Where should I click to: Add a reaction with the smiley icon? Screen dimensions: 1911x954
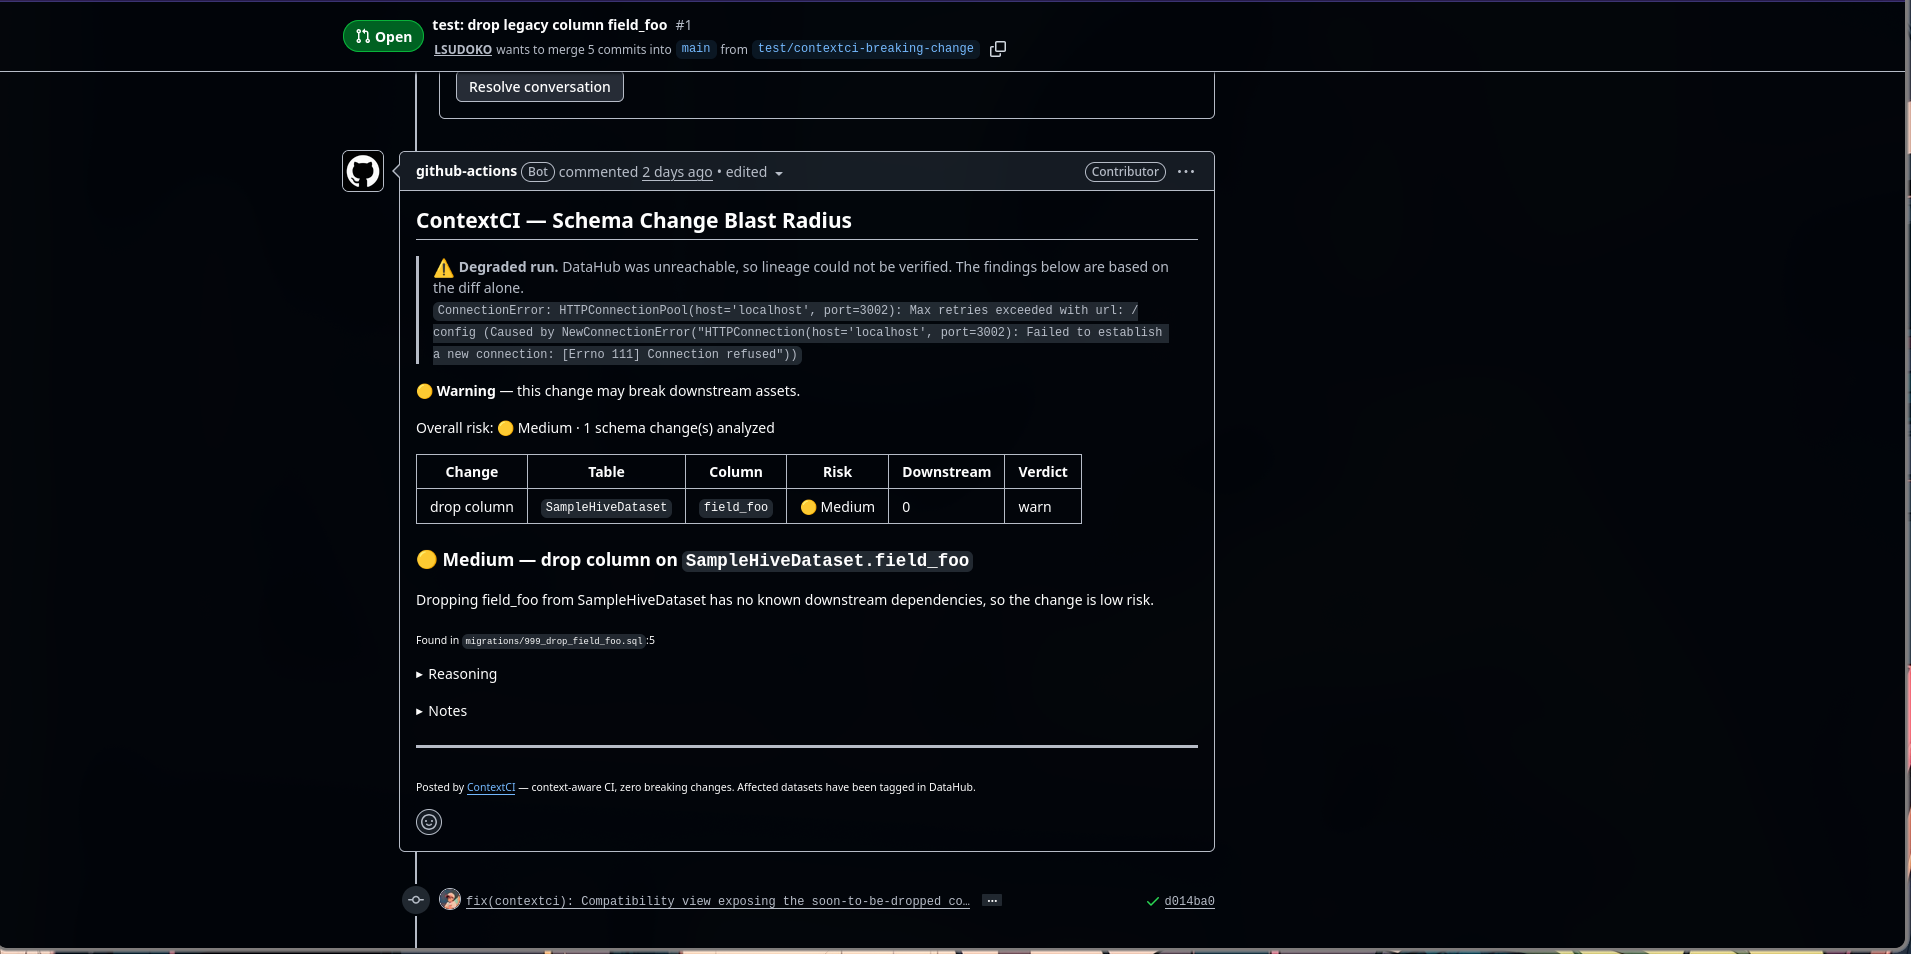(x=429, y=822)
